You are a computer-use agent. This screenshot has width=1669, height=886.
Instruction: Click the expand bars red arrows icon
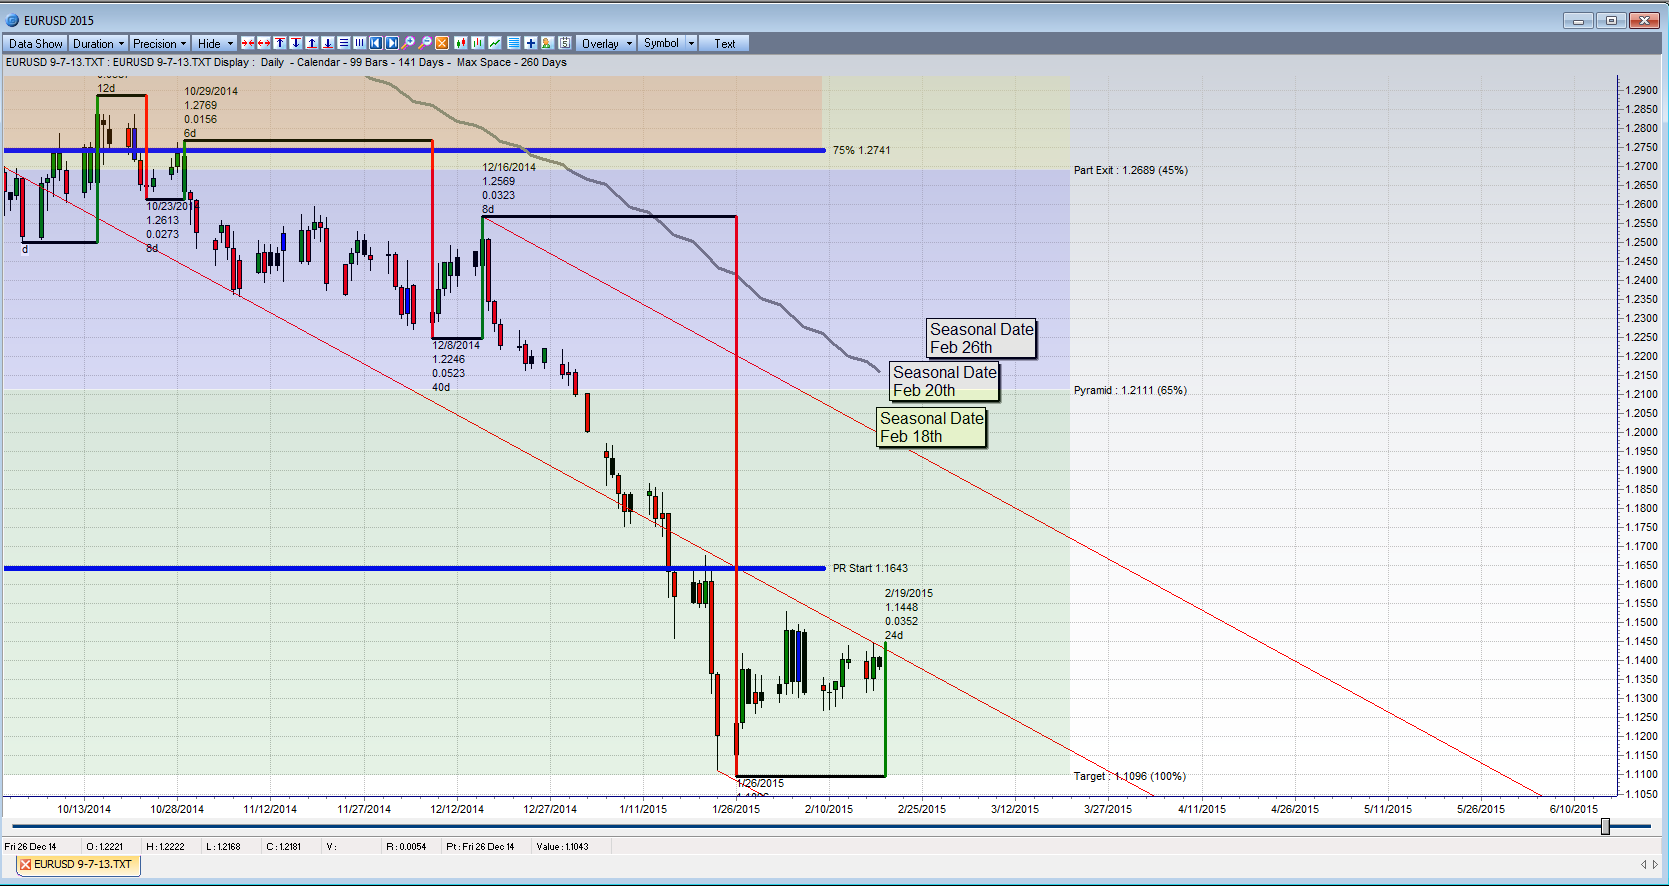(264, 43)
